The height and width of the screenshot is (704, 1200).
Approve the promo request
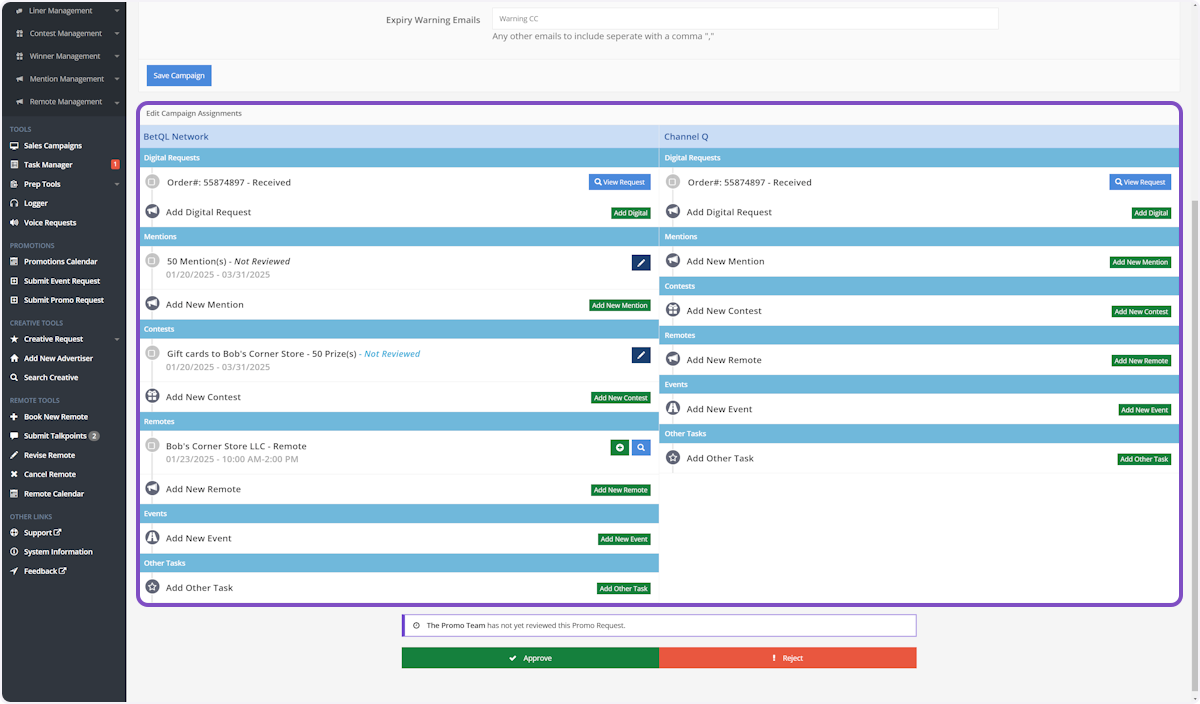pyautogui.click(x=530, y=658)
